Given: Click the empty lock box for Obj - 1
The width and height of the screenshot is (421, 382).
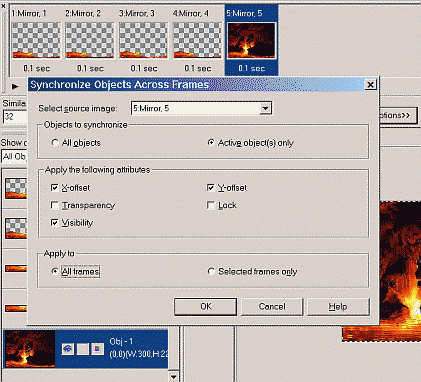Looking at the screenshot, I should [x=83, y=349].
